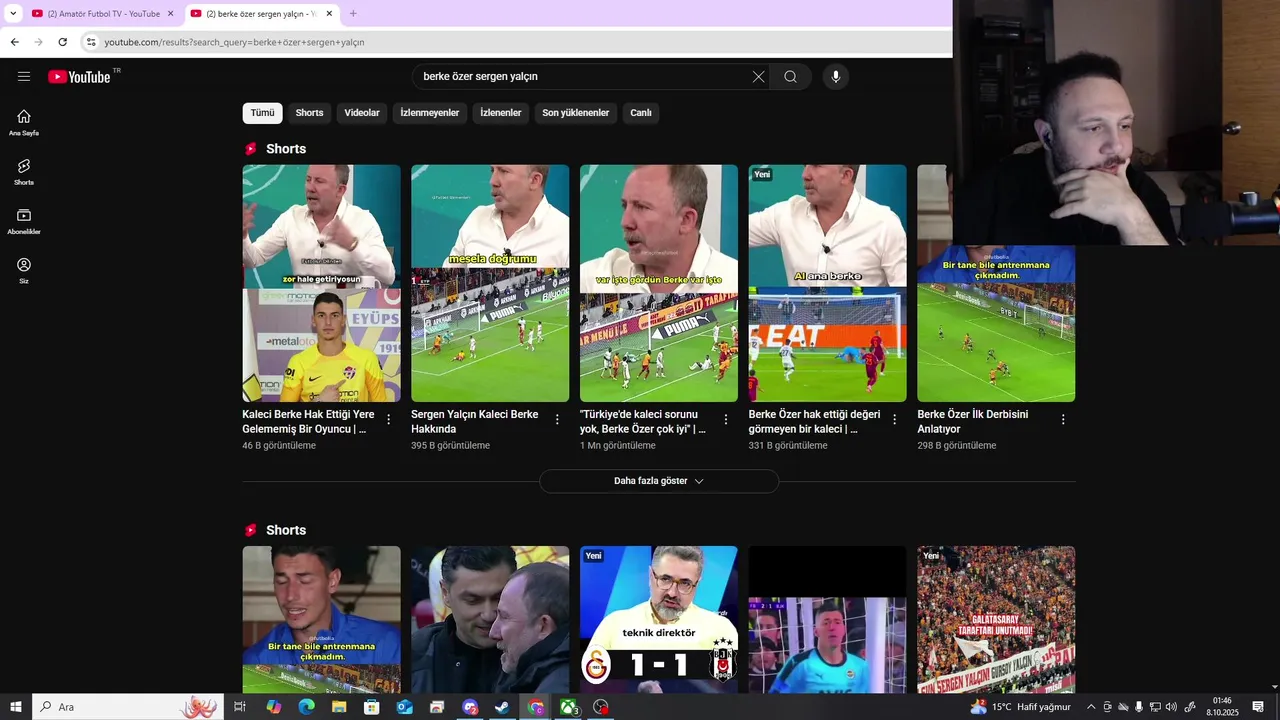
Task: Open Windows notification center
Action: click(x=1258, y=707)
